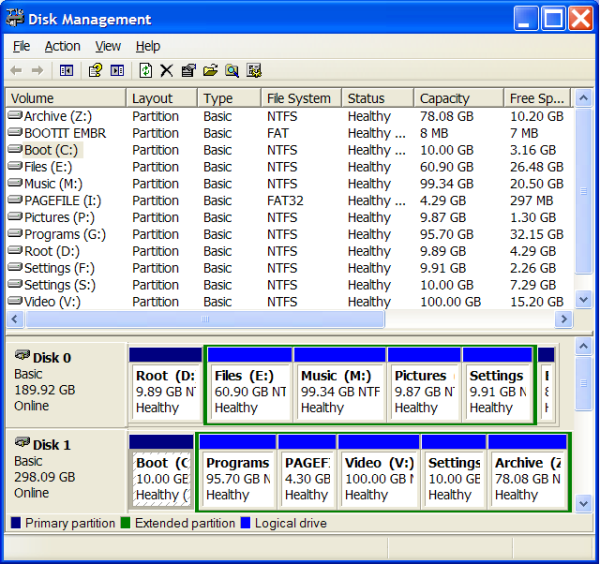Sort by the Capacity column header
Screen dimensions: 600x564
[x=458, y=98]
